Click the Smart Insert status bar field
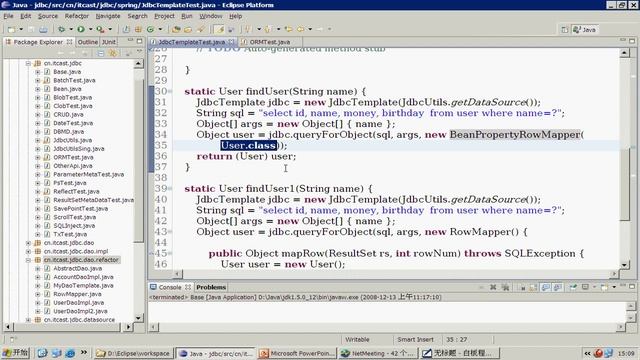This screenshot has width=640, height=360. click(x=416, y=340)
